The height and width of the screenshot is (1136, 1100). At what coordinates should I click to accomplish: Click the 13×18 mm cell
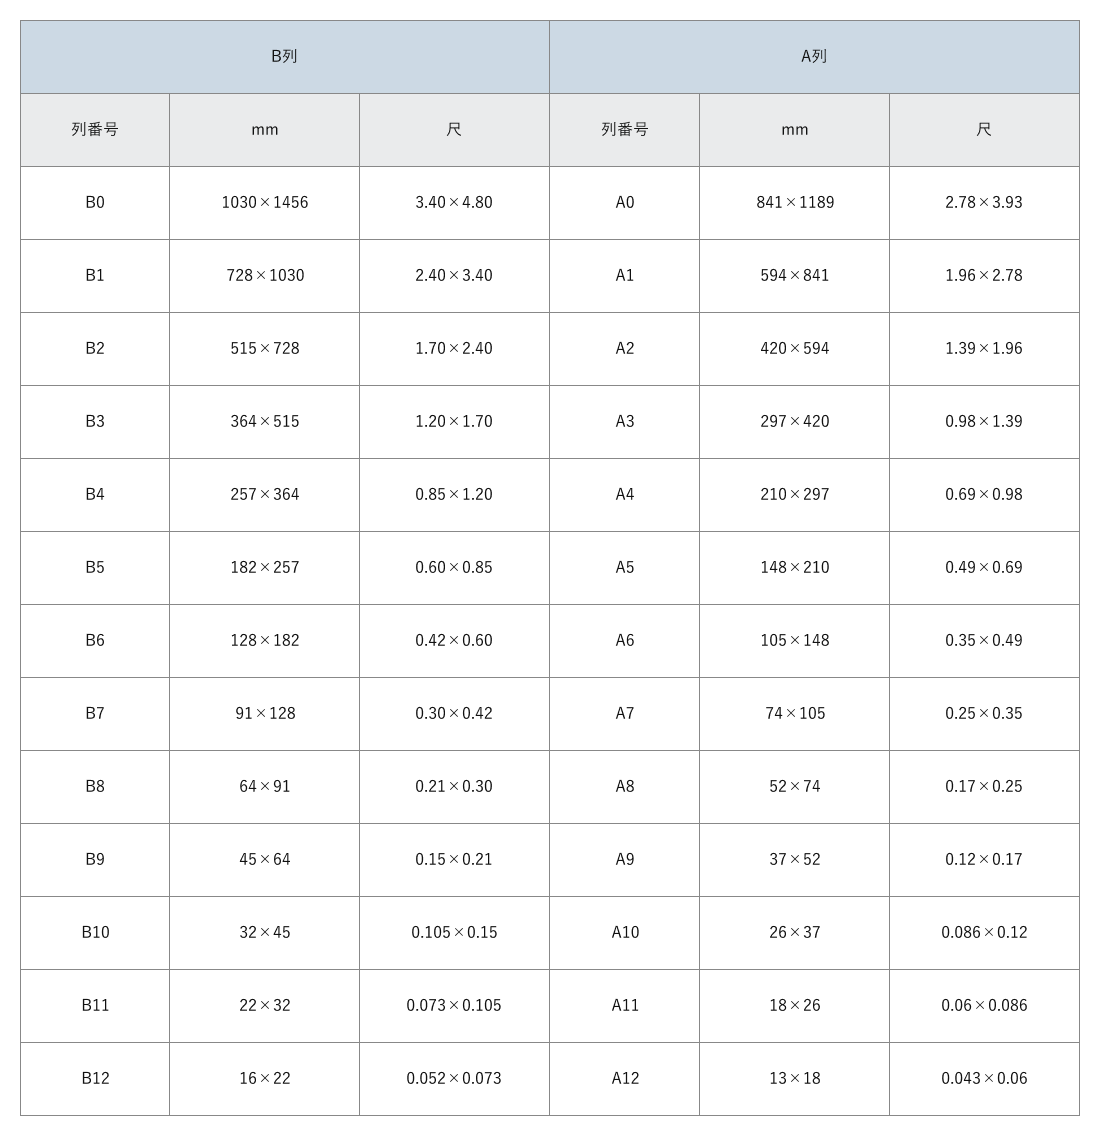pyautogui.click(x=794, y=1079)
